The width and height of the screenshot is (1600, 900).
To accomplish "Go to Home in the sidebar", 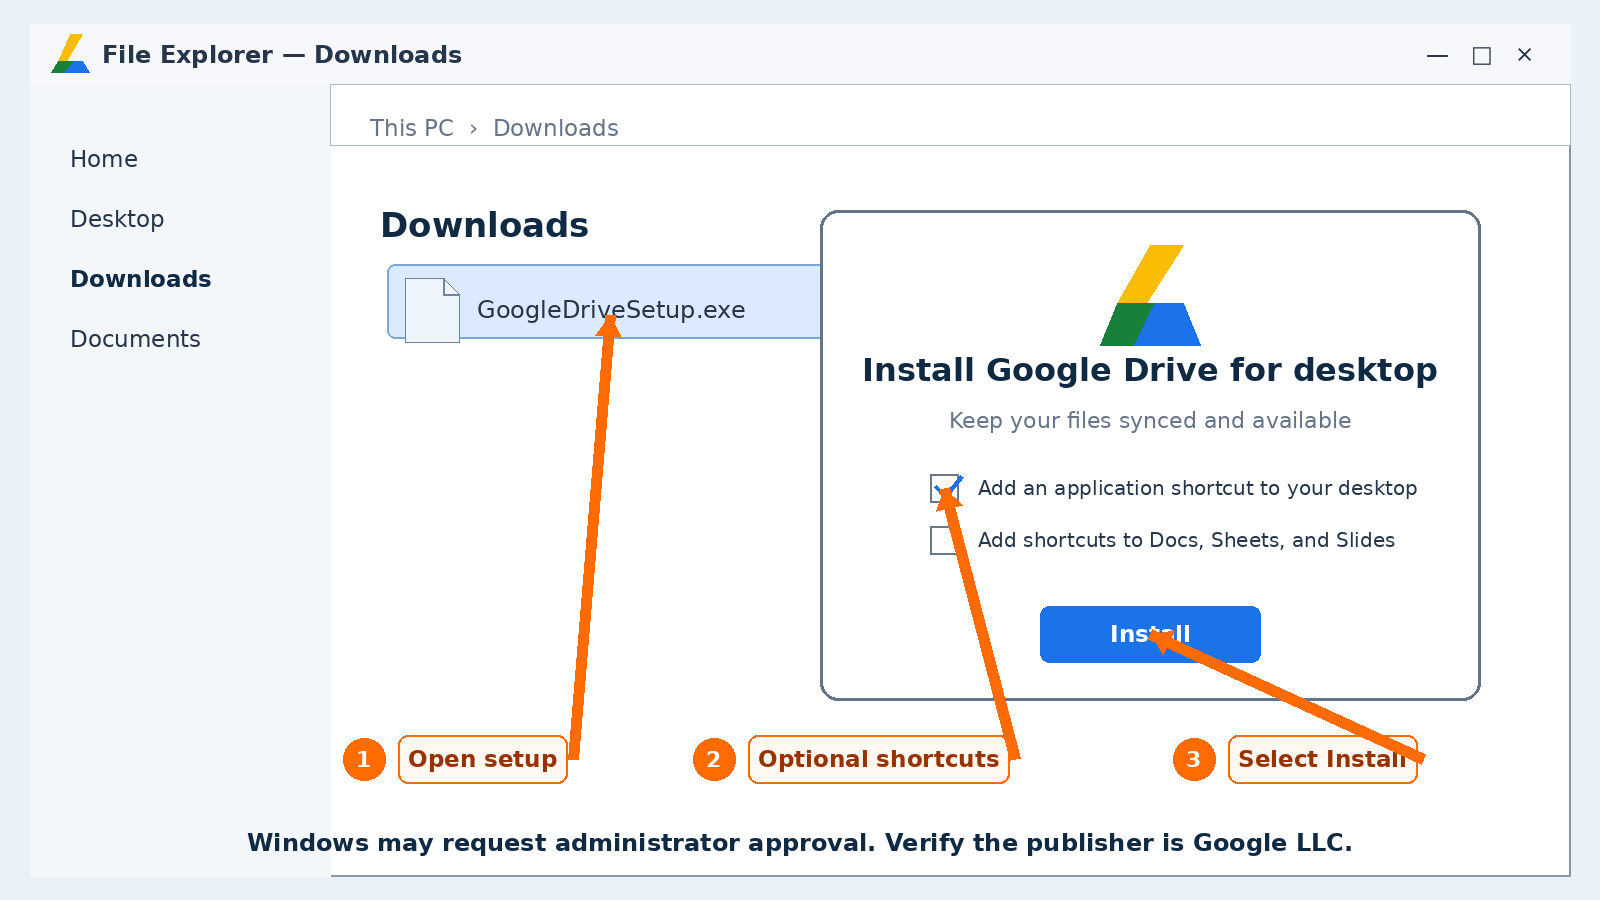I will (x=104, y=159).
